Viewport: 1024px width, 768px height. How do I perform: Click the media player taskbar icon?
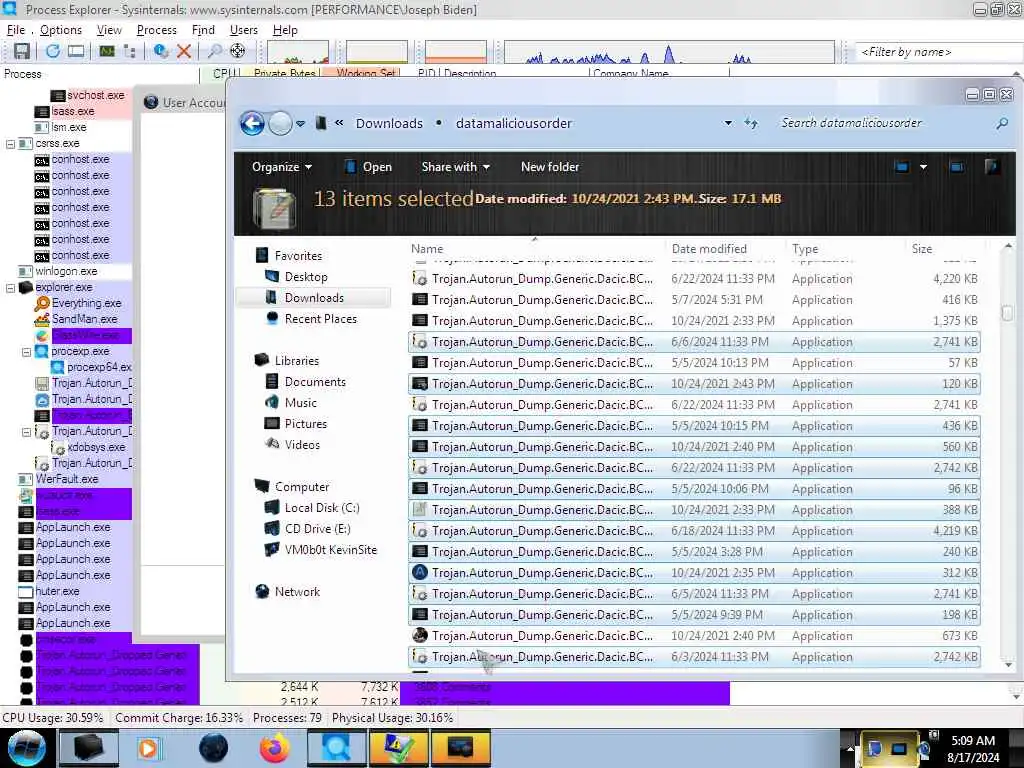[148, 748]
